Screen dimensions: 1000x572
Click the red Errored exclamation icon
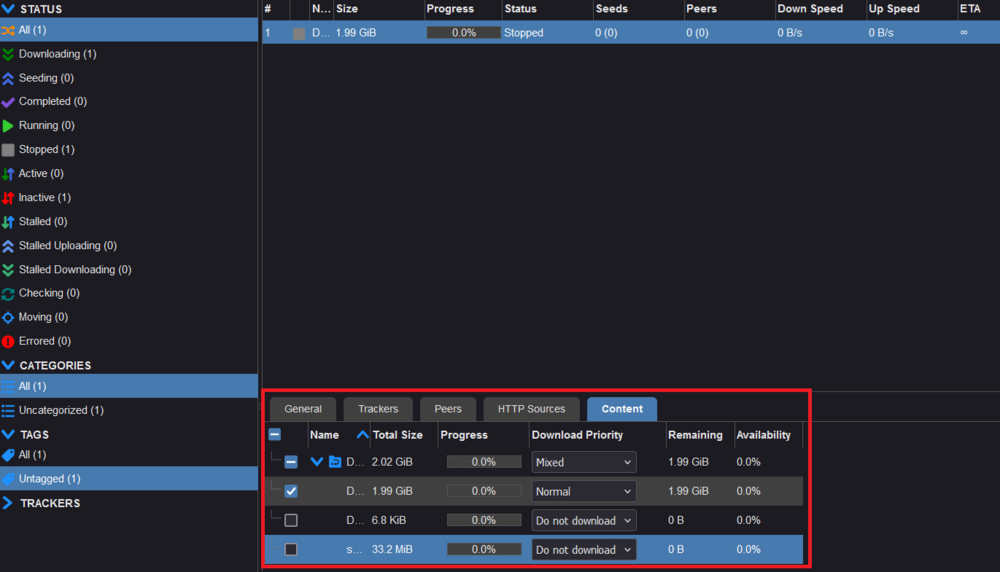click(x=8, y=341)
